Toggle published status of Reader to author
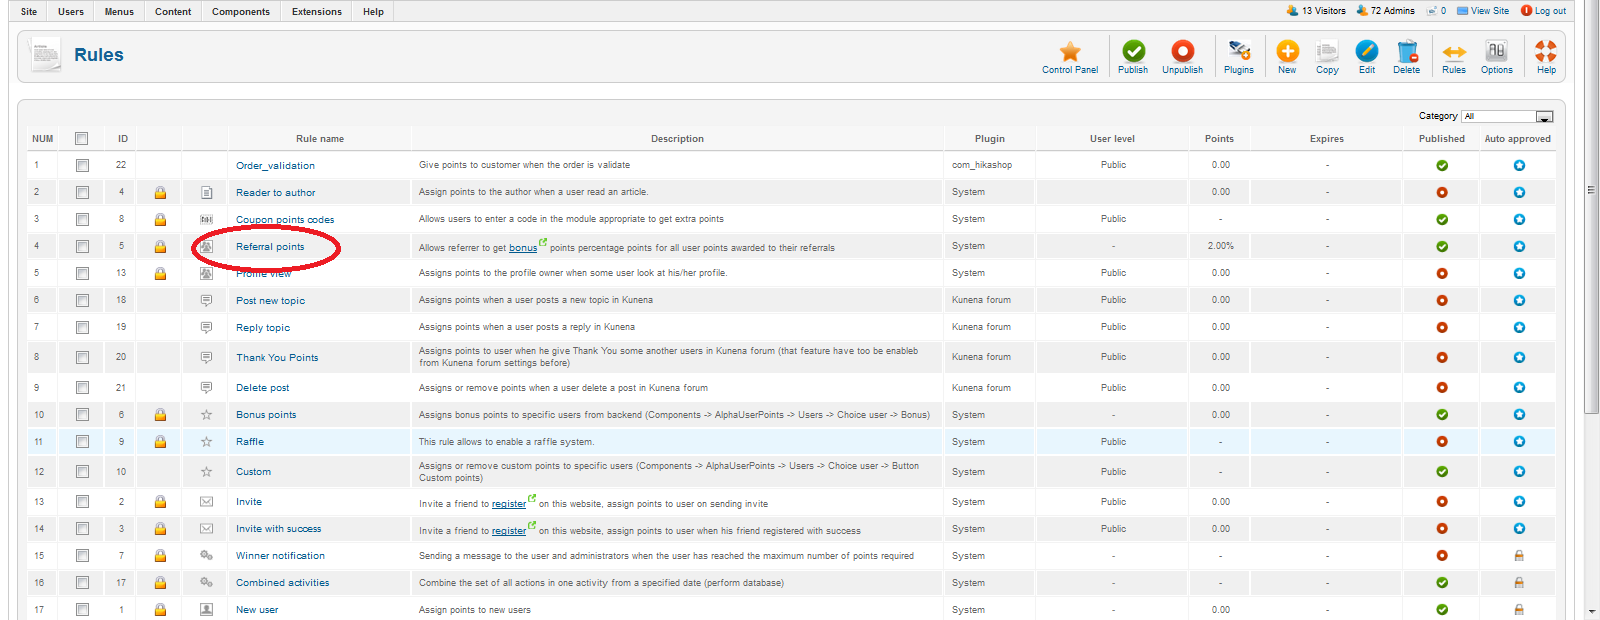1600x620 pixels. [x=1442, y=192]
